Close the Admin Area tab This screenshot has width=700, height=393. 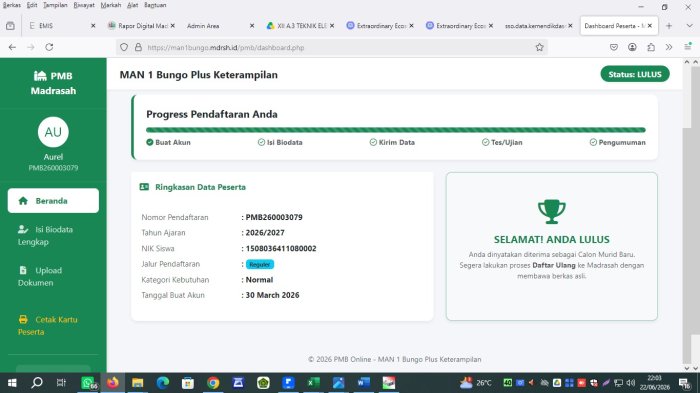[252, 26]
